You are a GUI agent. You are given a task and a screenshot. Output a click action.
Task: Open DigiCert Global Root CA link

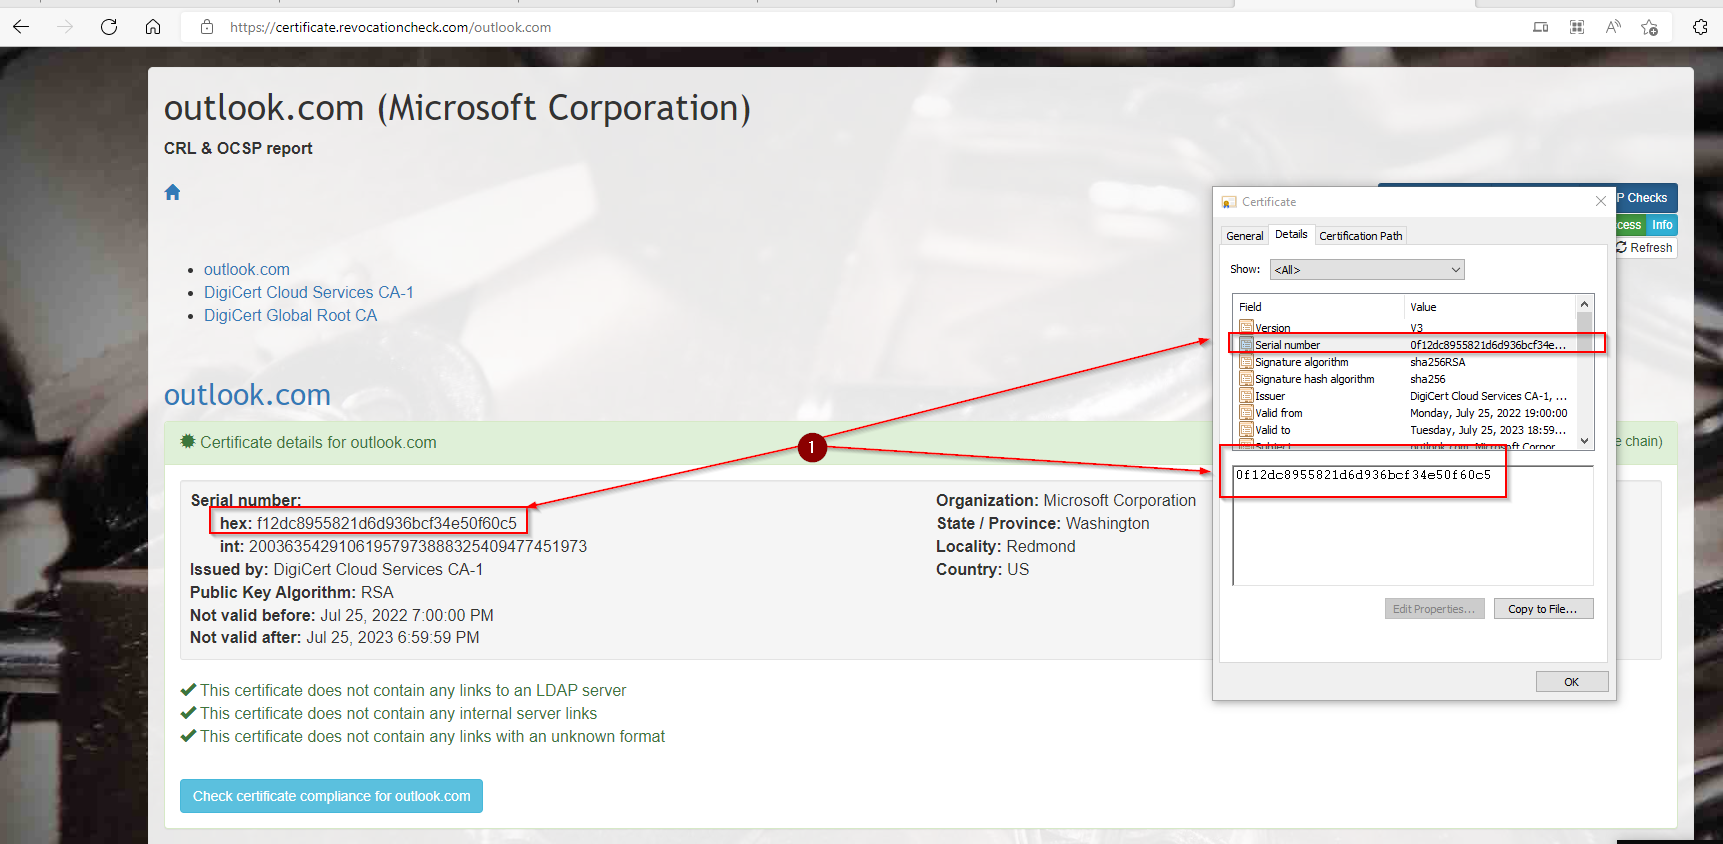point(290,315)
